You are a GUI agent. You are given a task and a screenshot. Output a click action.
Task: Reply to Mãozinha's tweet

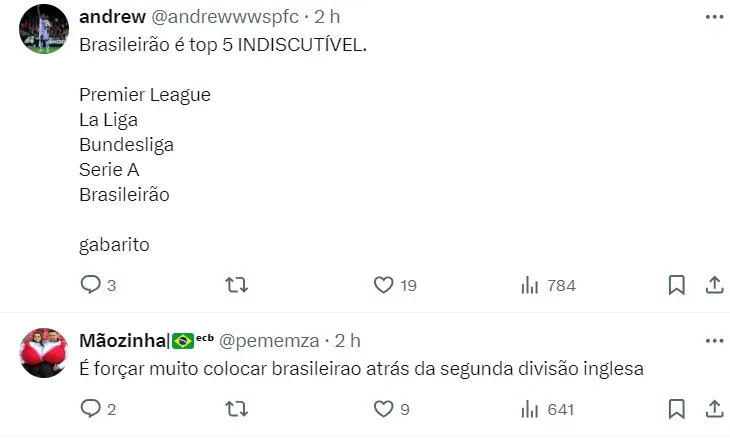point(90,408)
